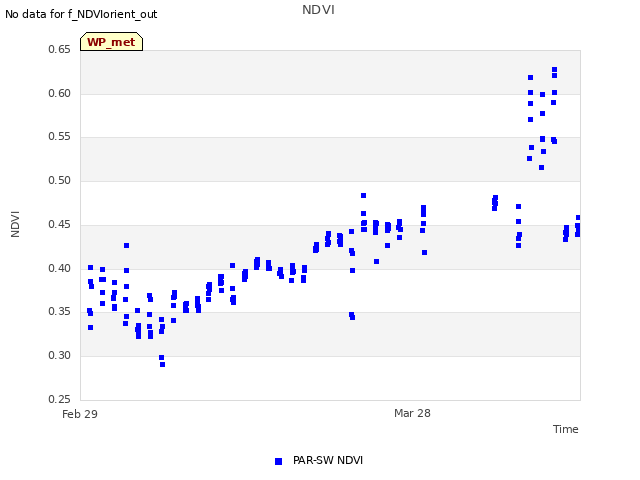Click the 0.50 y-axis tick label
640x480 pixels.
tap(59, 180)
